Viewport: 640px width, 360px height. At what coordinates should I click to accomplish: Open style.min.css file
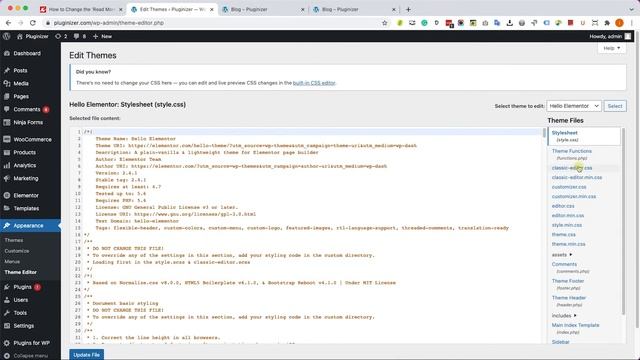point(567,225)
